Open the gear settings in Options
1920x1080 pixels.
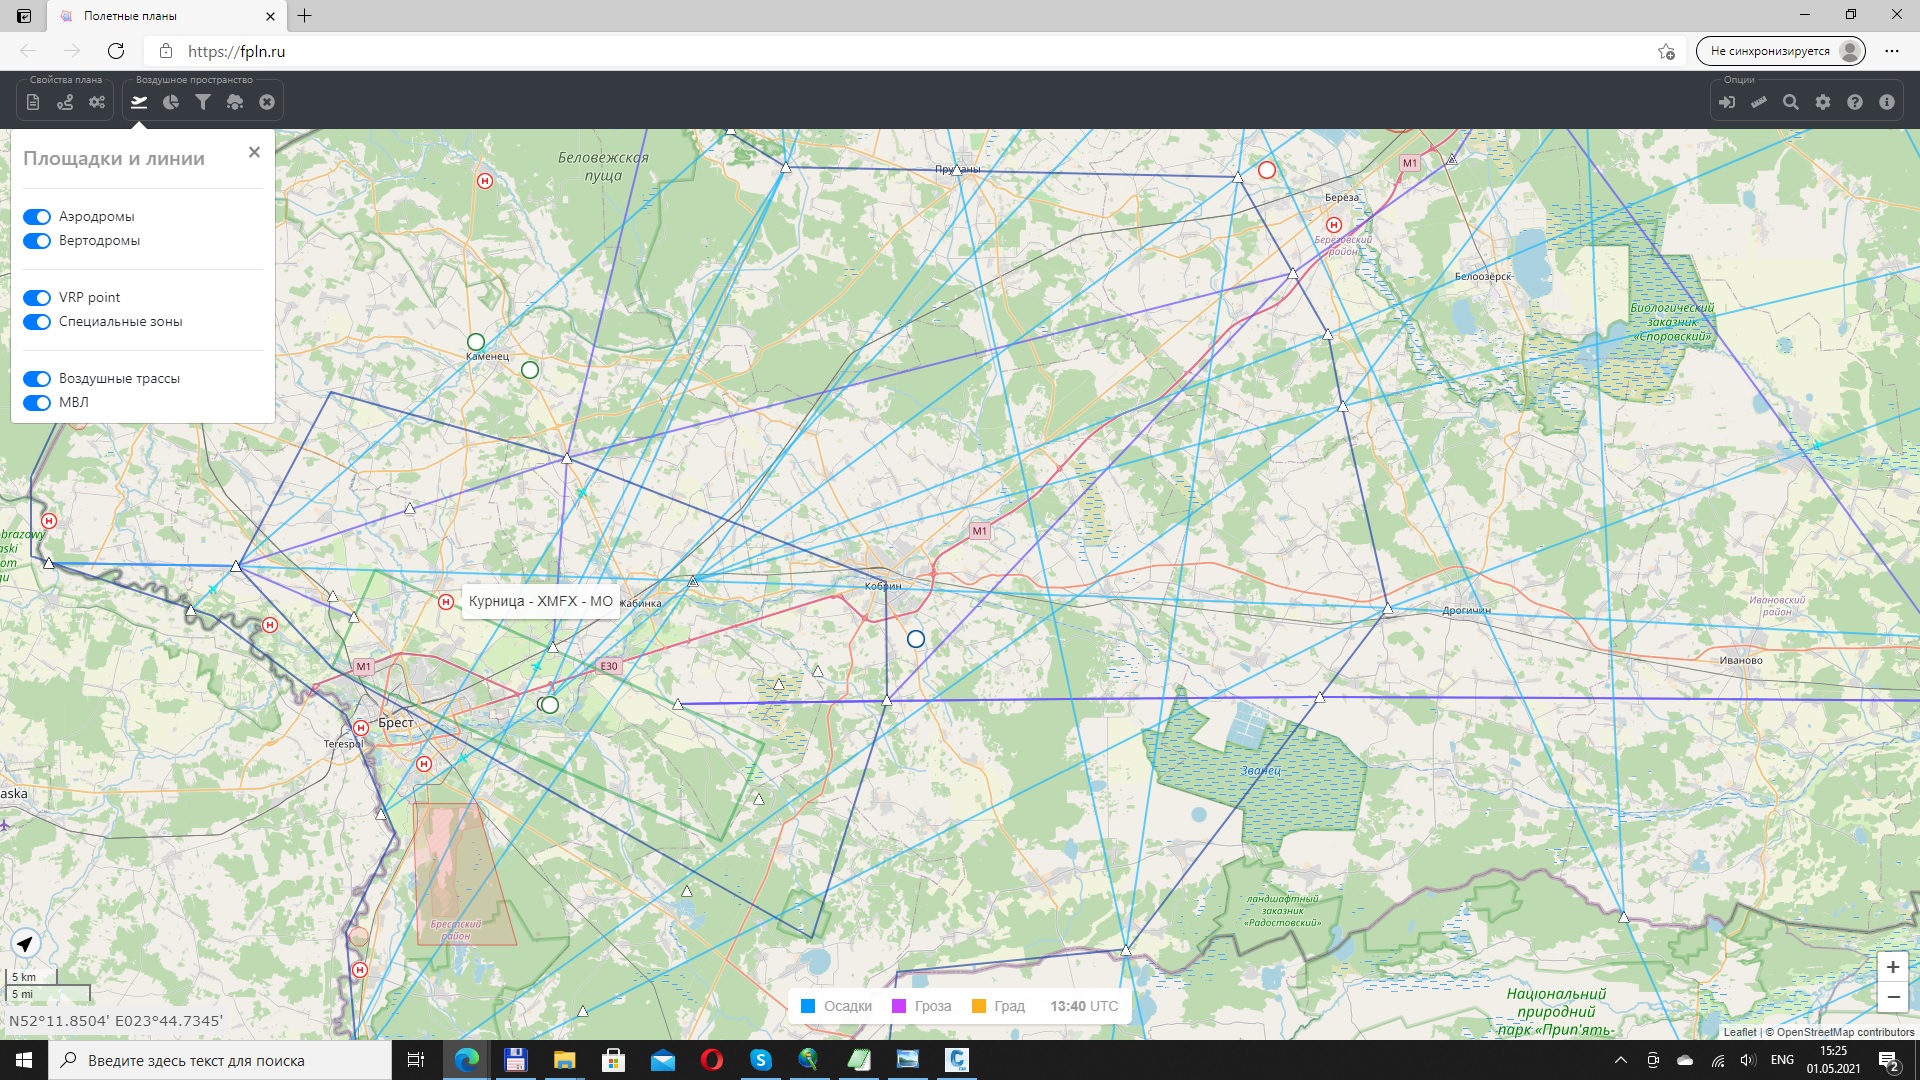coord(1823,102)
